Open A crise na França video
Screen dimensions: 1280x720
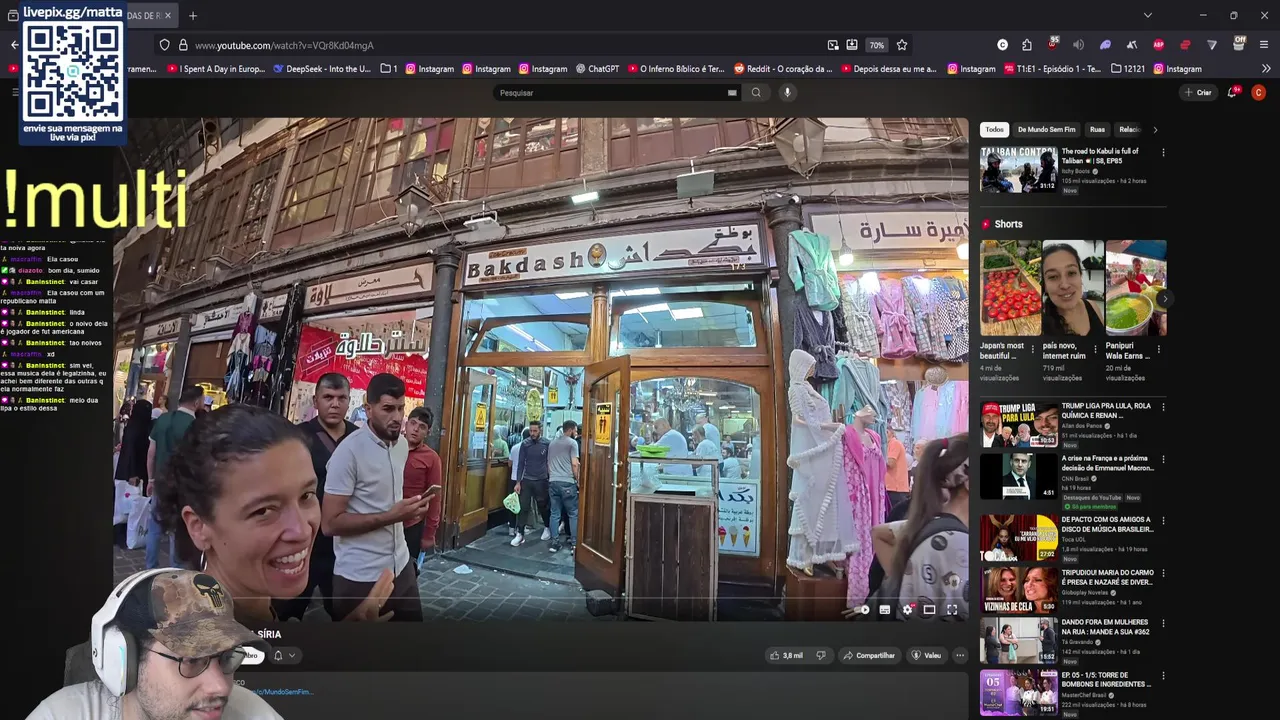click(x=1018, y=477)
